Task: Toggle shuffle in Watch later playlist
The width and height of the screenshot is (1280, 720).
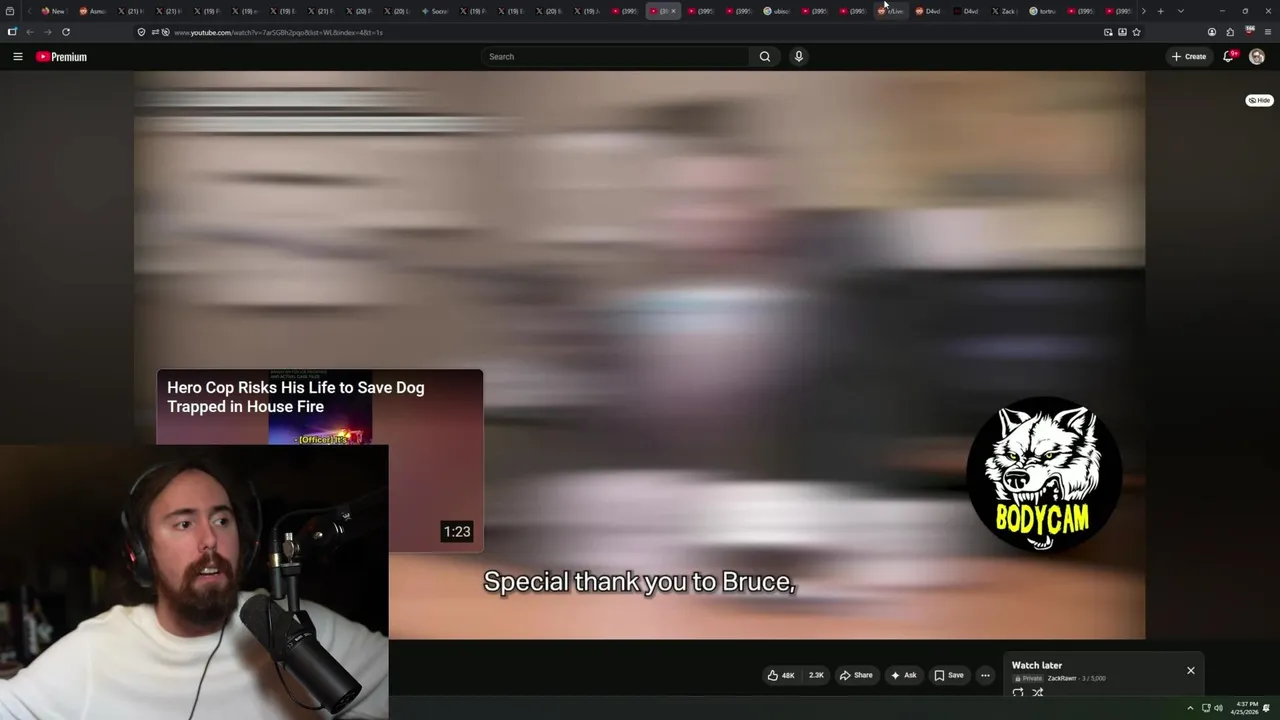Action: [1037, 692]
